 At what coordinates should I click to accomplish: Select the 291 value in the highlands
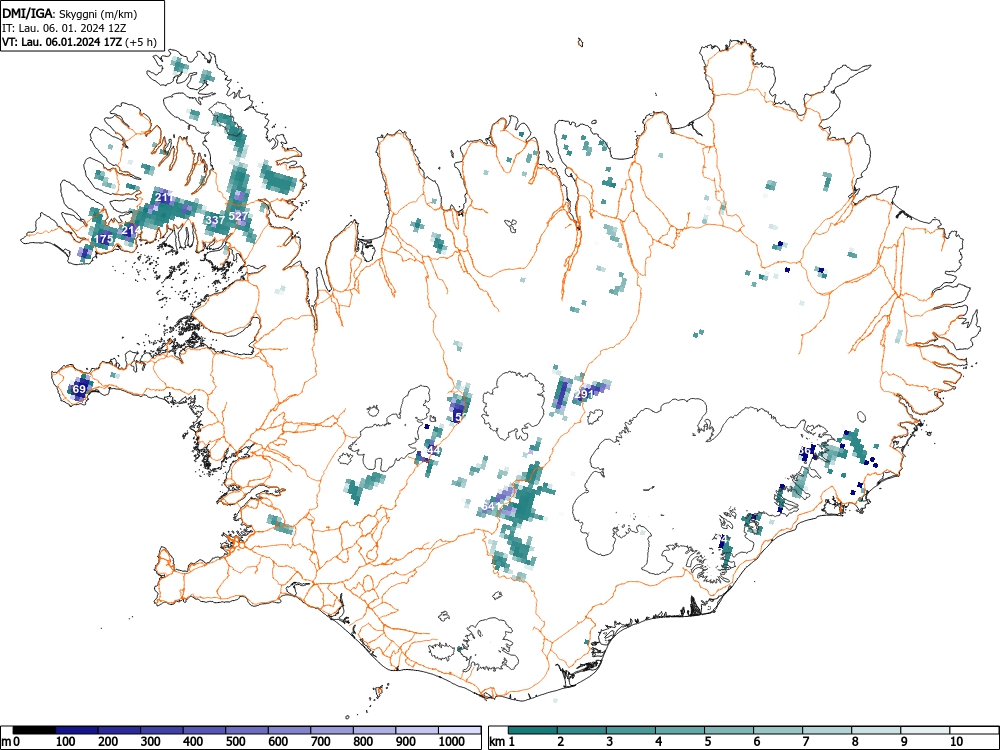pos(584,395)
